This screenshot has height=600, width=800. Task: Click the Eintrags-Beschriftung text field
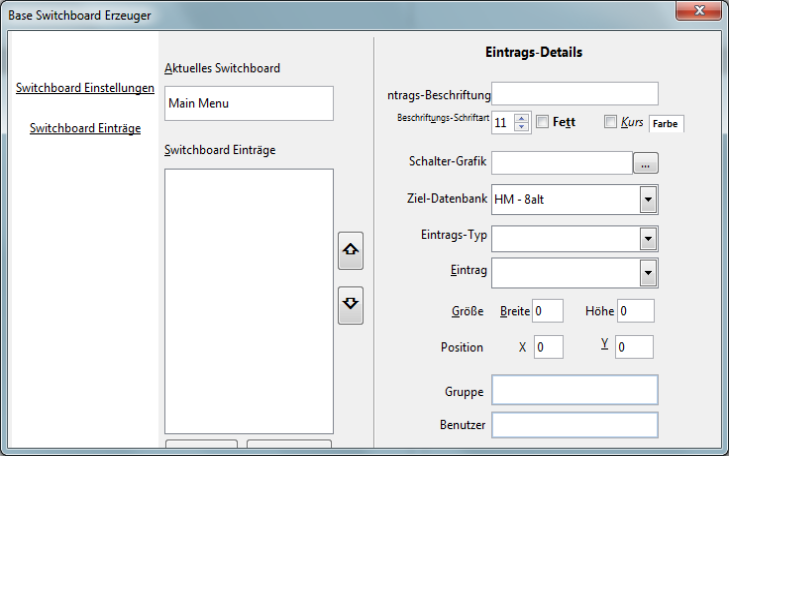[574, 94]
